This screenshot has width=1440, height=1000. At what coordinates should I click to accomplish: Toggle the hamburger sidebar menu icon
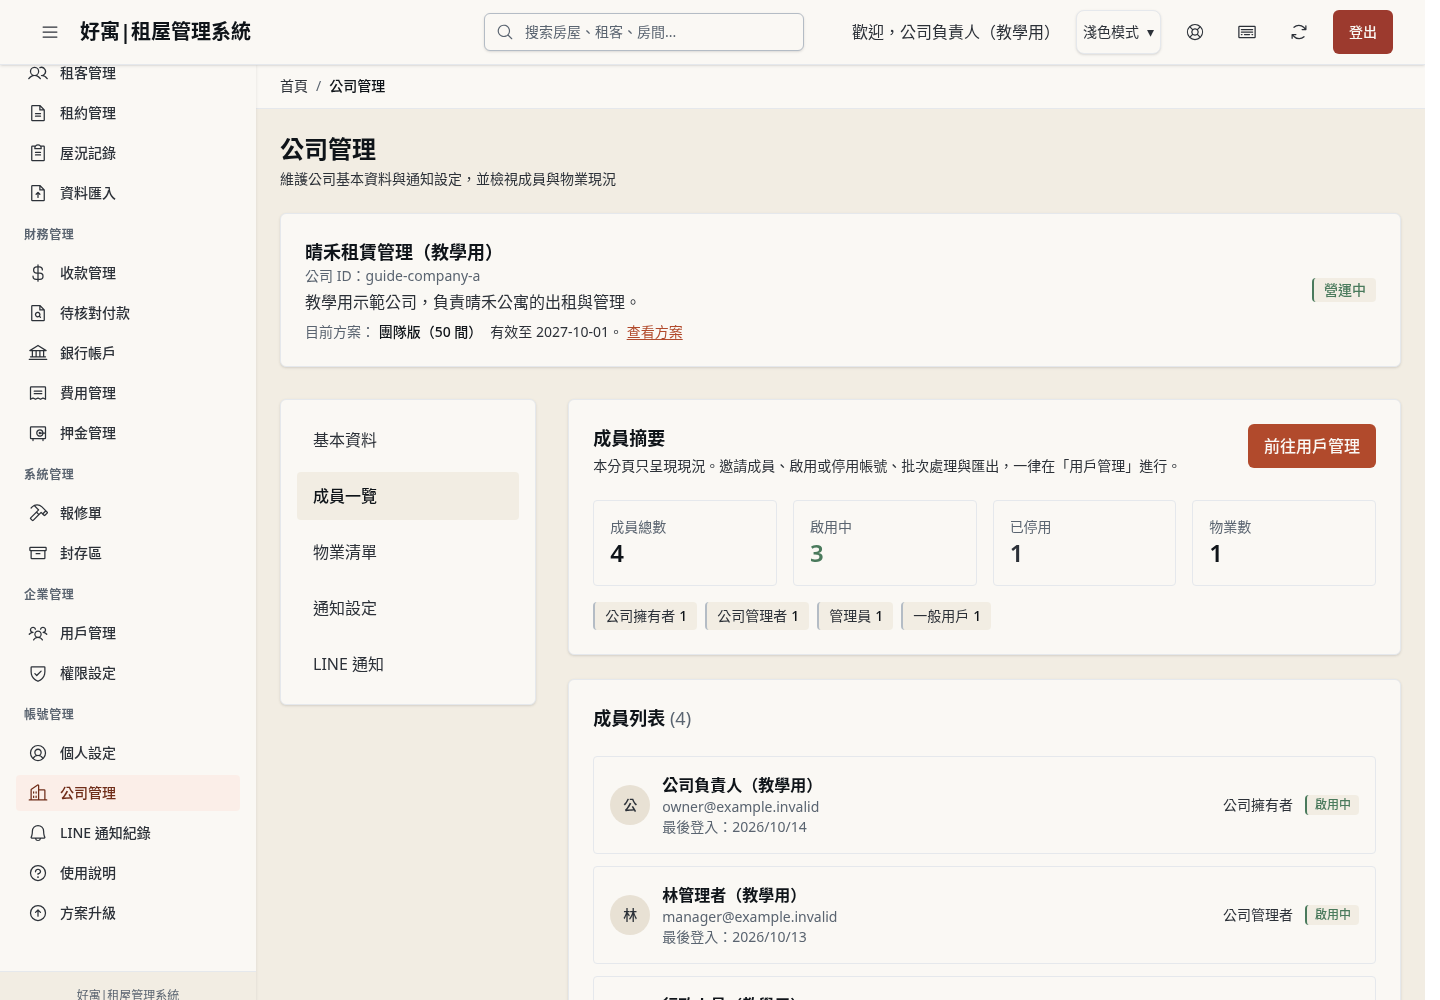click(x=50, y=32)
